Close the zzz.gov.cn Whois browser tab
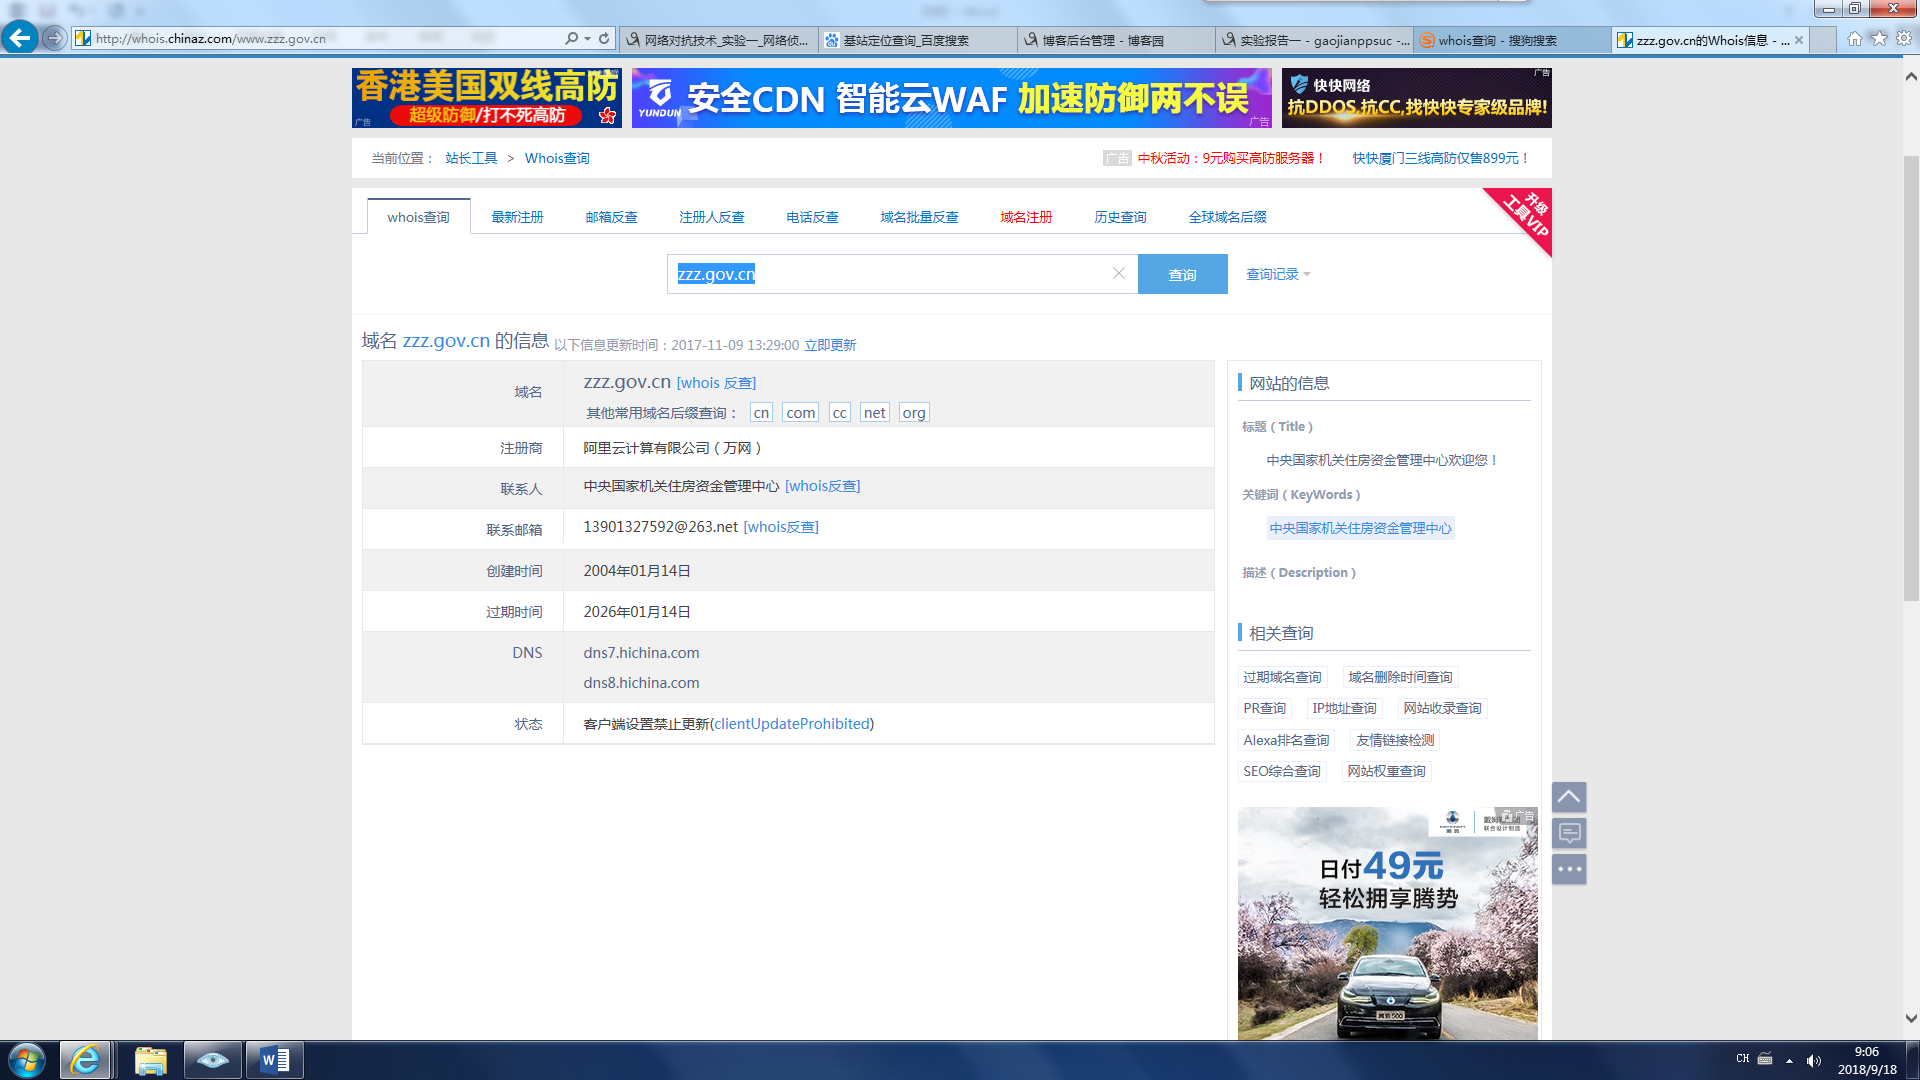The image size is (1920, 1080). tap(1799, 40)
